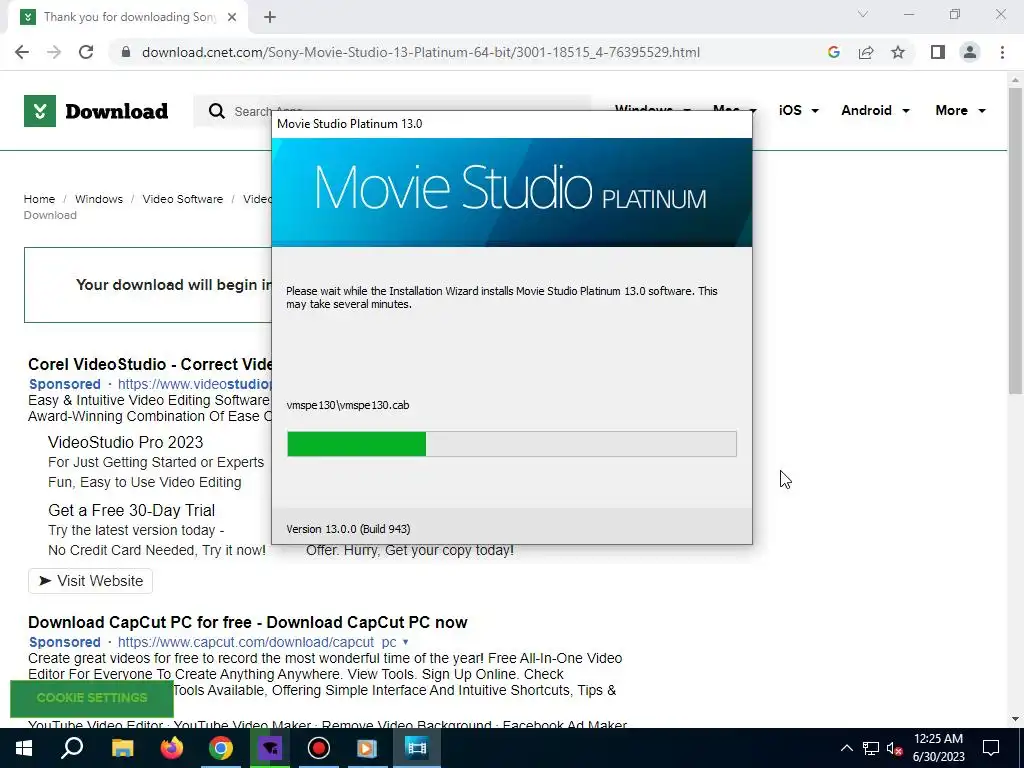
Task: Open the Chrome profile avatar
Action: (x=970, y=52)
